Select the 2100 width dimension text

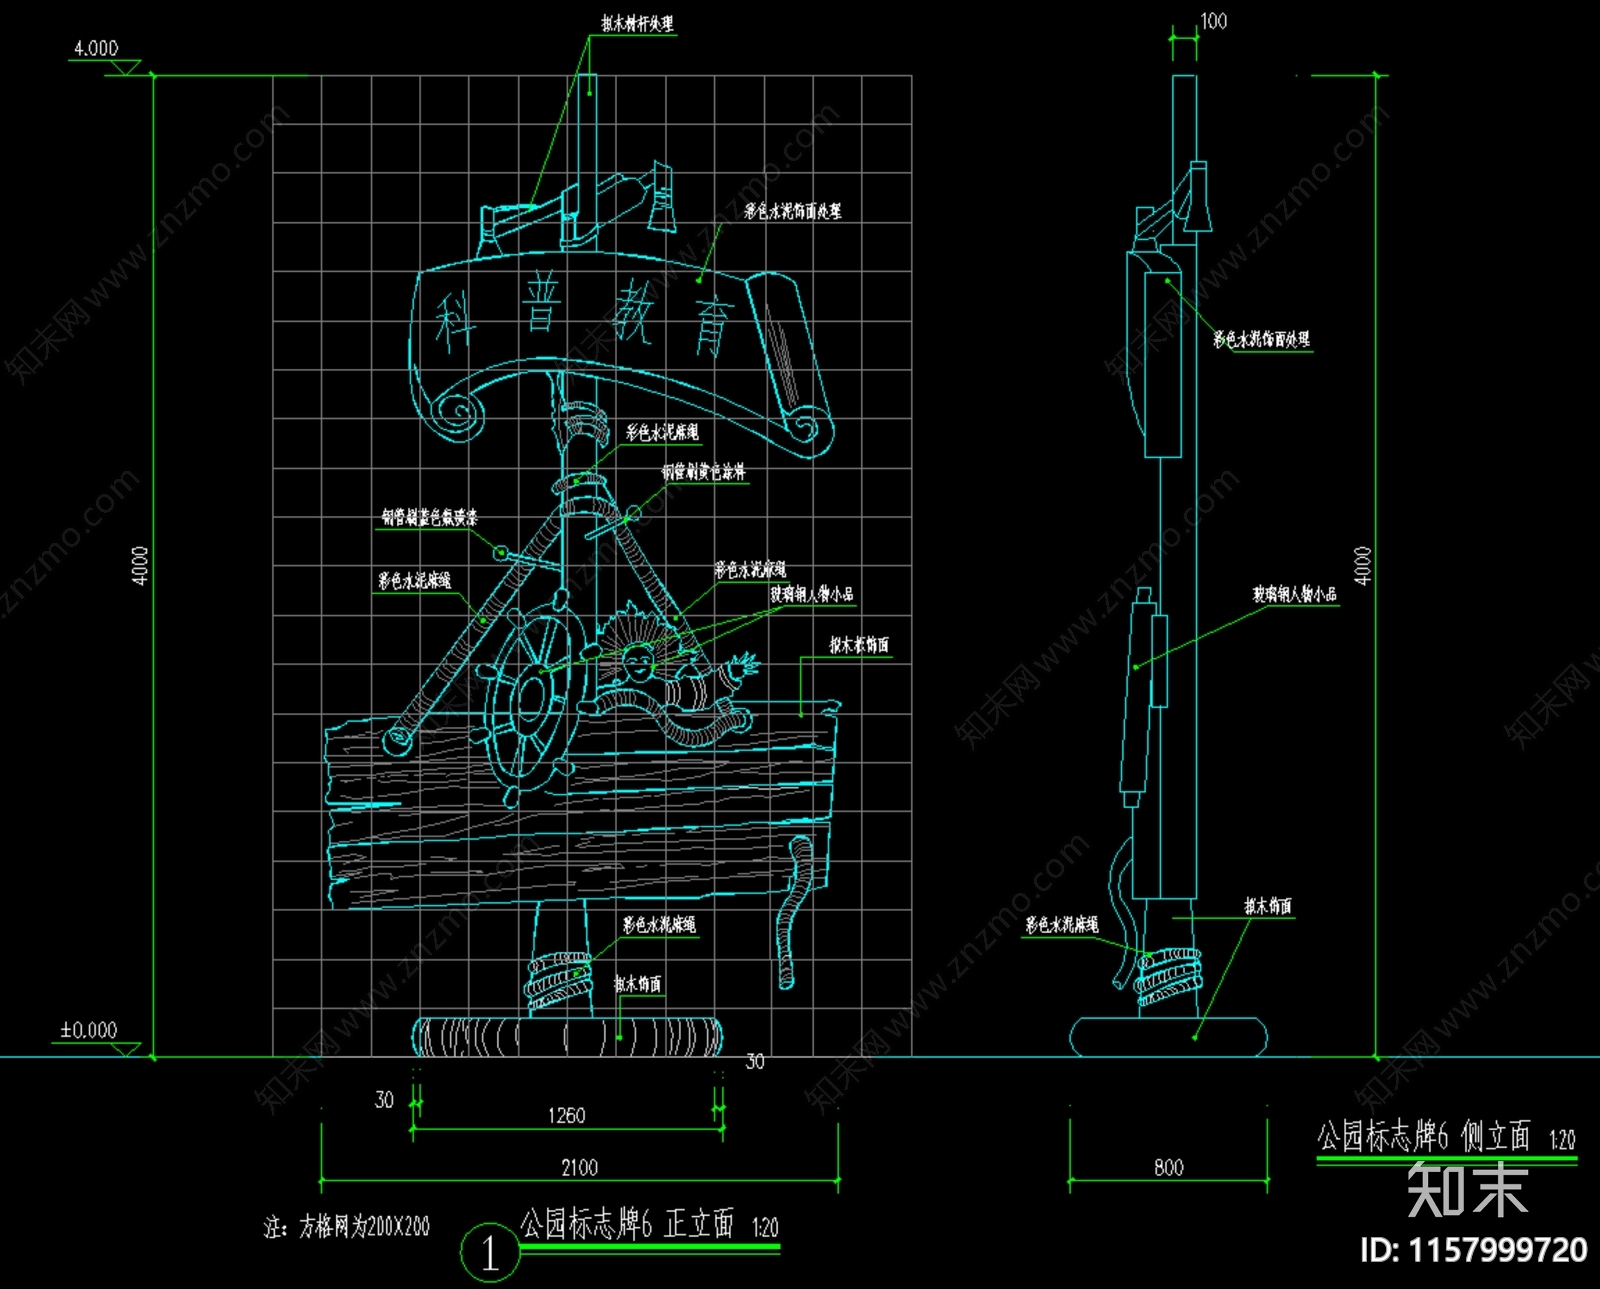[579, 1167]
